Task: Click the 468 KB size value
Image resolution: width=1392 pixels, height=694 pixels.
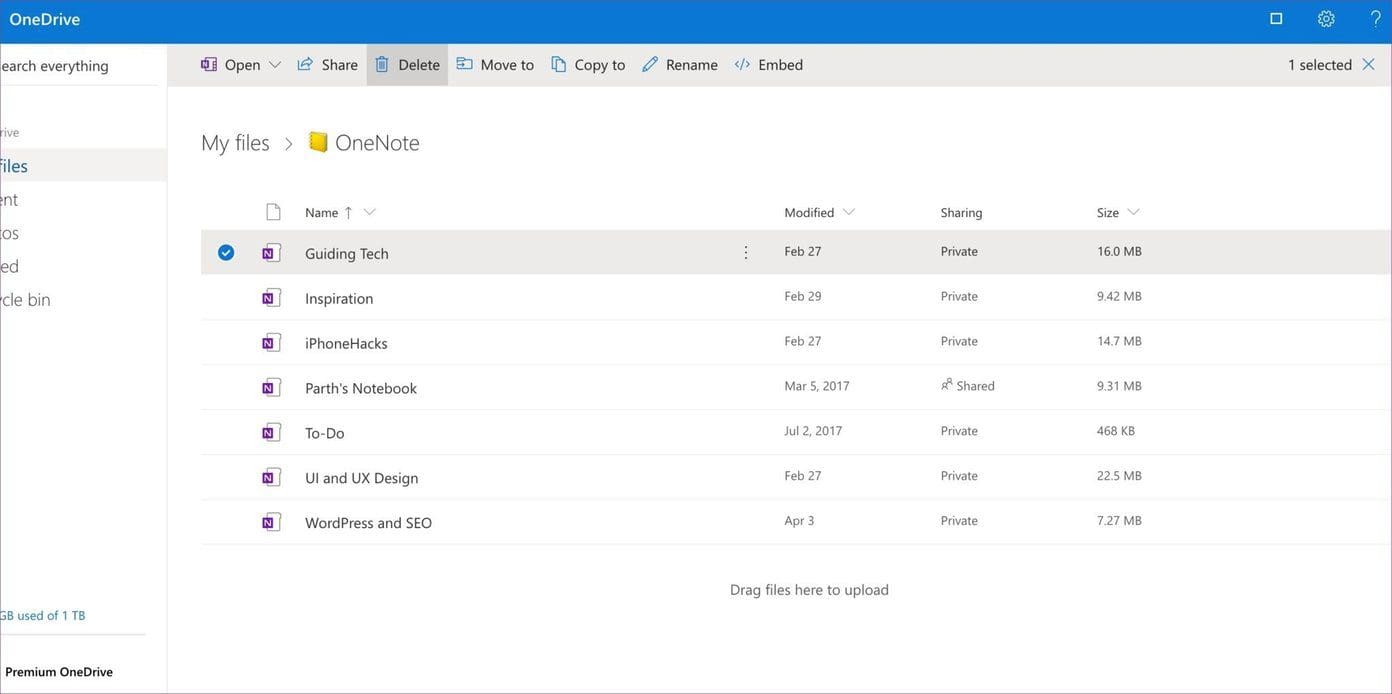Action: click(1116, 431)
